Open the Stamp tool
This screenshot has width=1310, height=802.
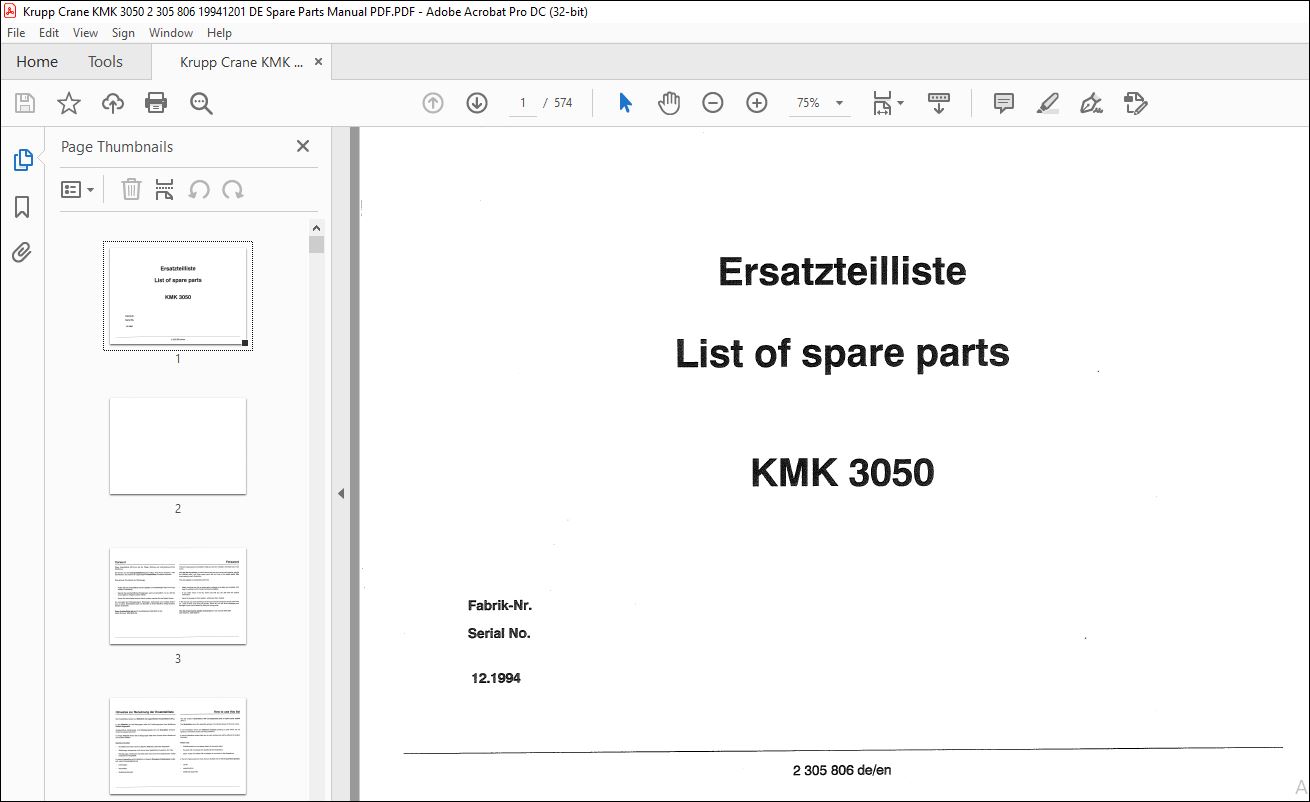click(x=1136, y=103)
